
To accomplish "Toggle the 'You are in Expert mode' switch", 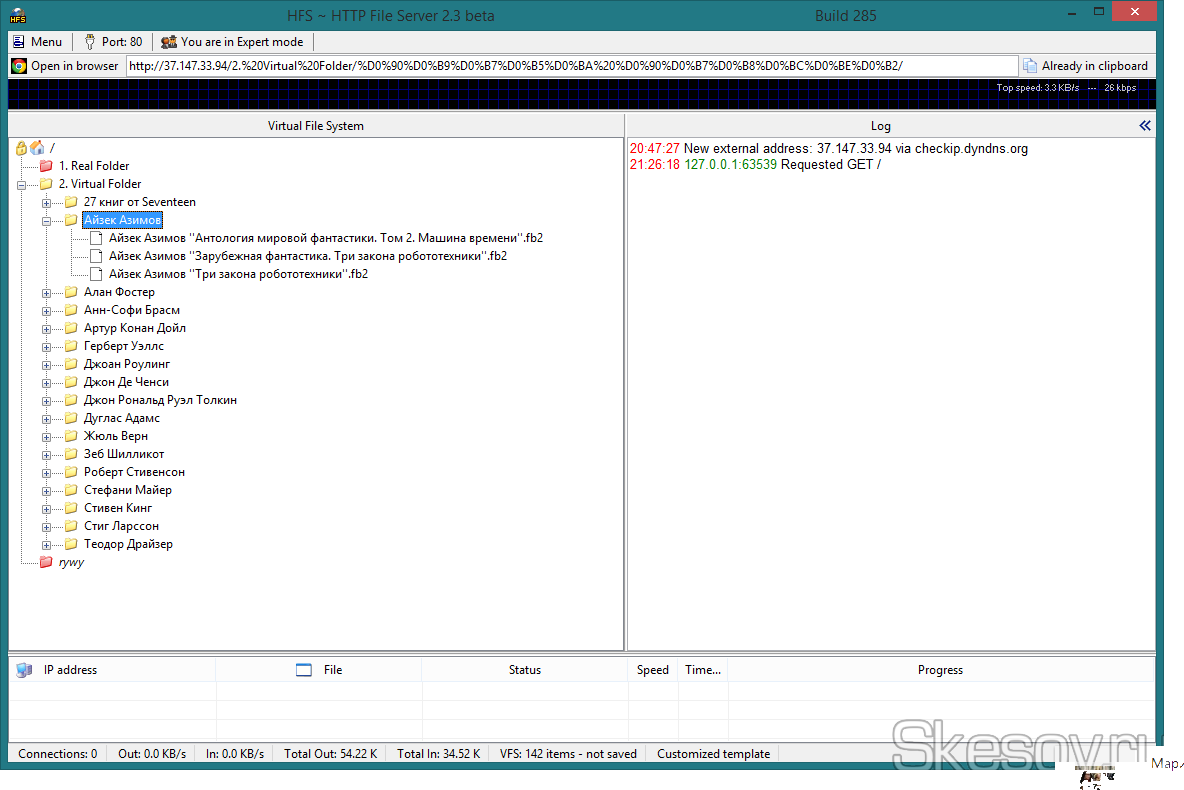I will pyautogui.click(x=232, y=42).
